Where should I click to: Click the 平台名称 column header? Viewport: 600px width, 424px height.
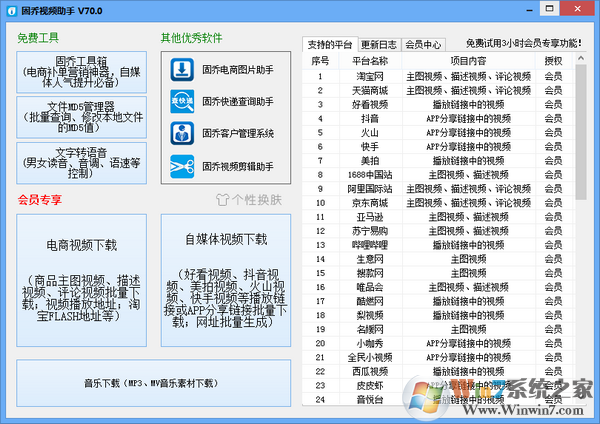pyautogui.click(x=368, y=61)
